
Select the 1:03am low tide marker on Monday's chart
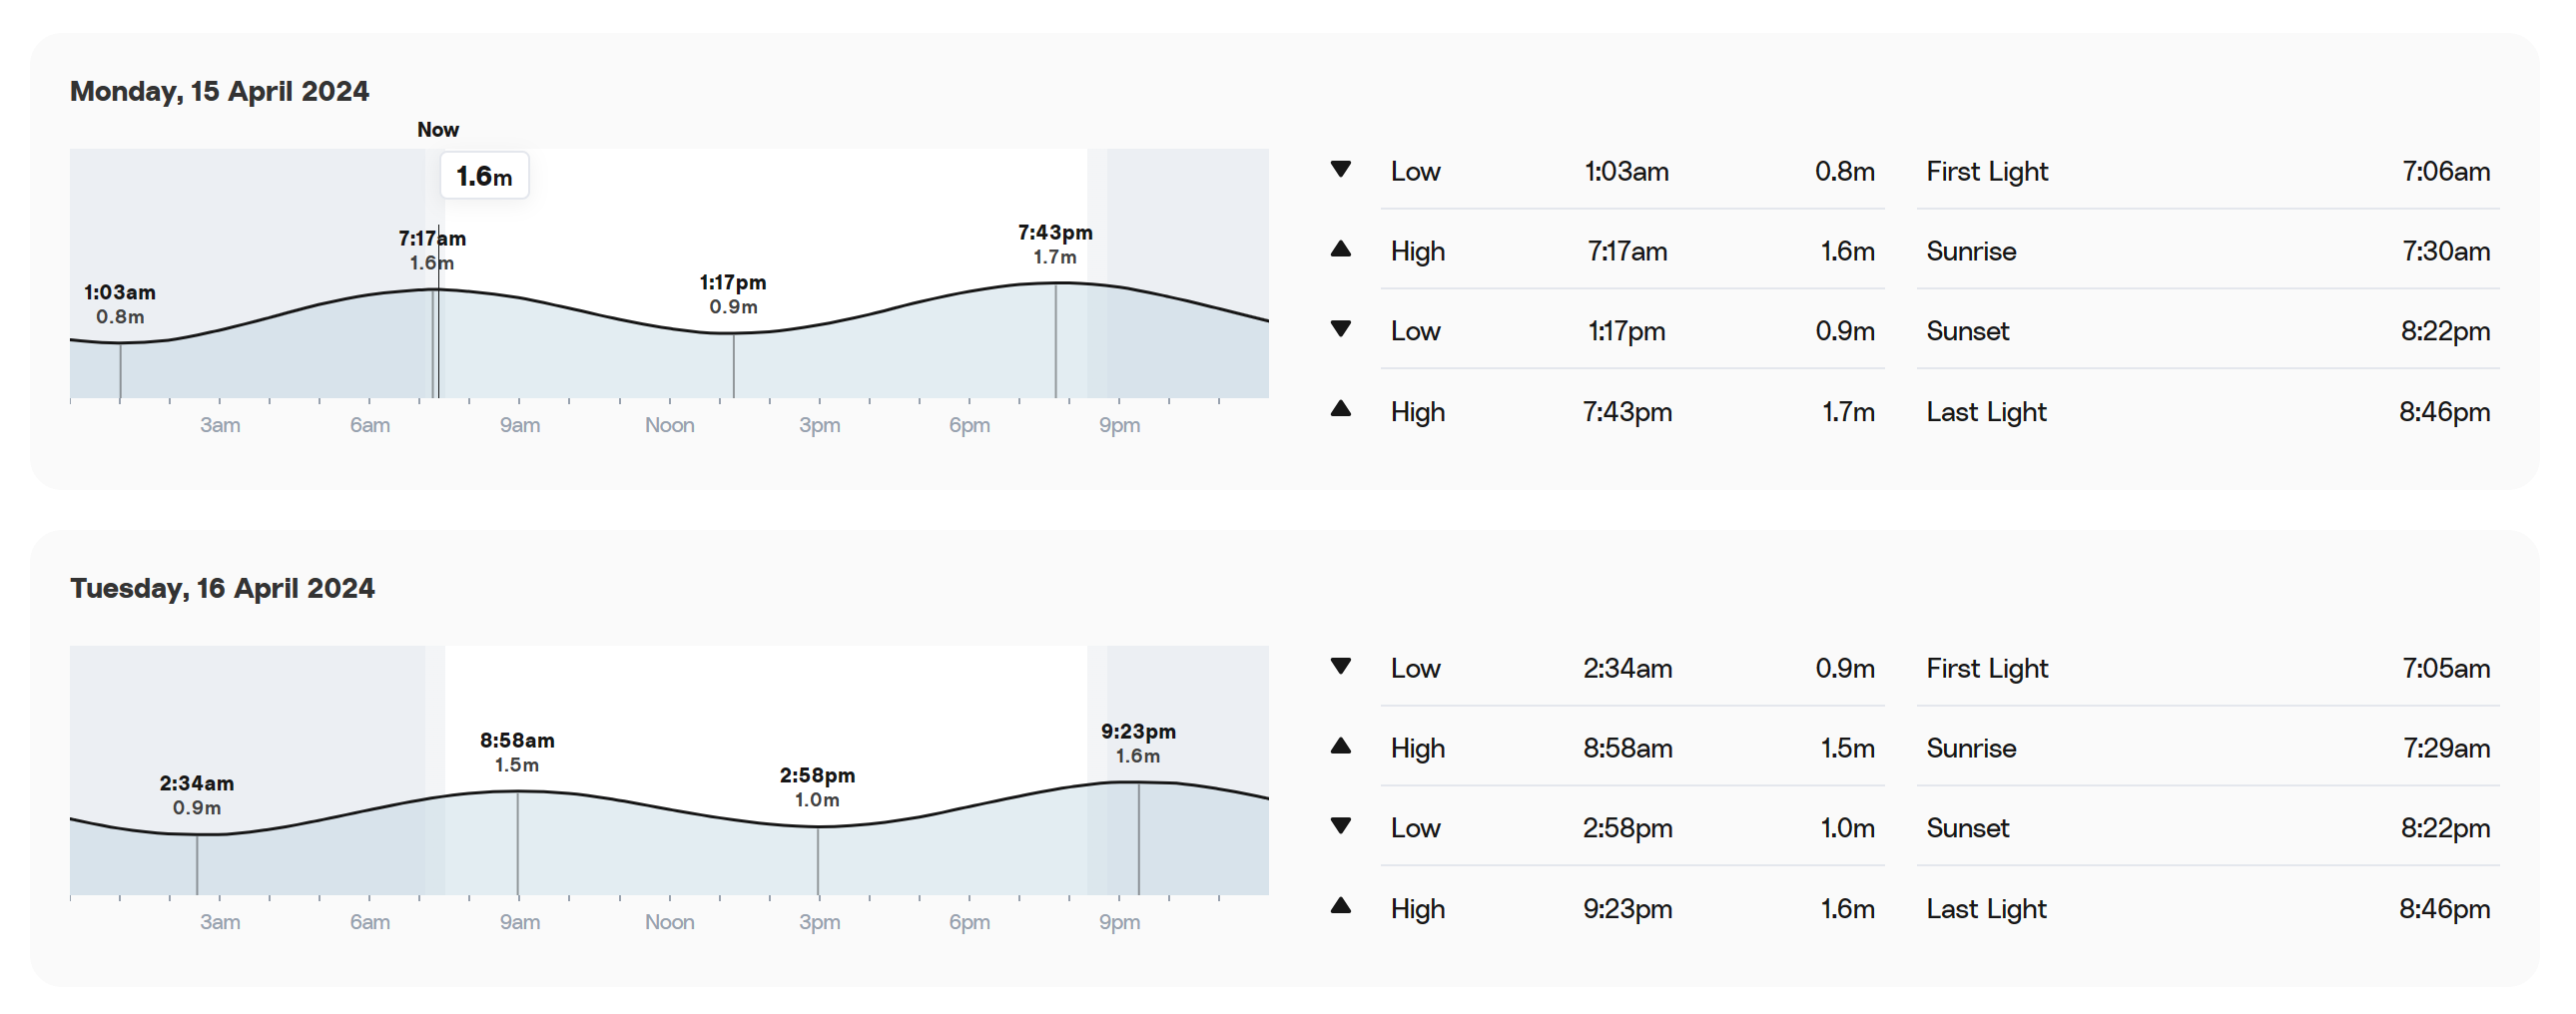(120, 304)
